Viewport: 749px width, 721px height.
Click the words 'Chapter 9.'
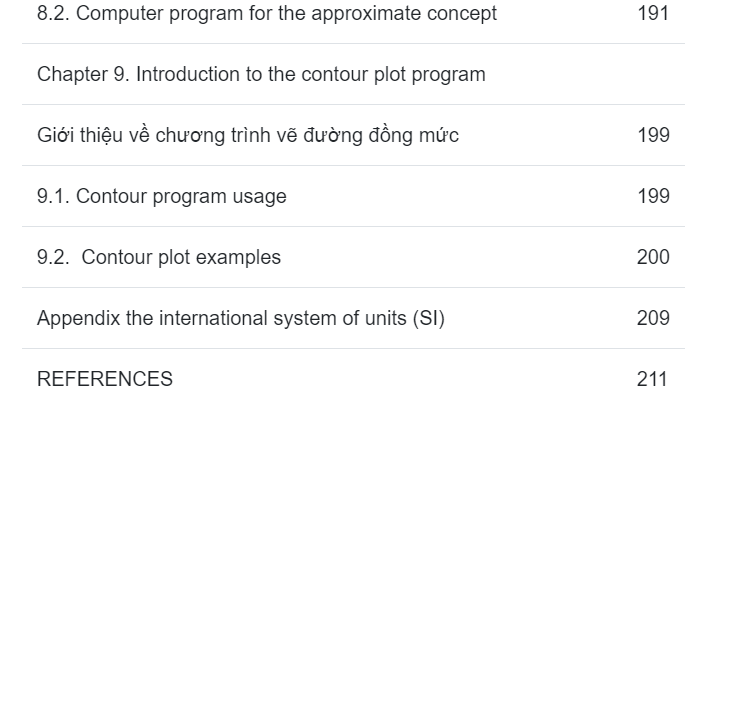[x=83, y=75]
